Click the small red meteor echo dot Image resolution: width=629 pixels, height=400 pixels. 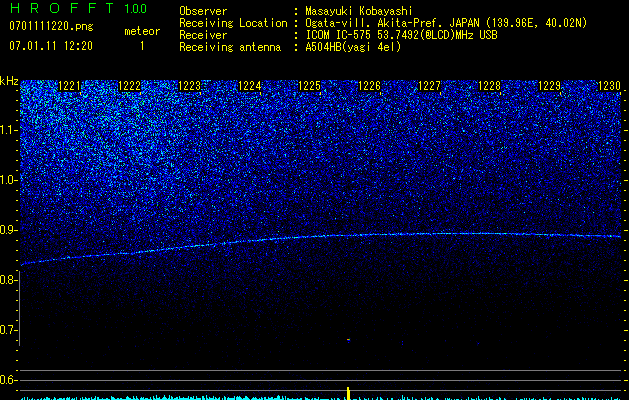pyautogui.click(x=349, y=340)
